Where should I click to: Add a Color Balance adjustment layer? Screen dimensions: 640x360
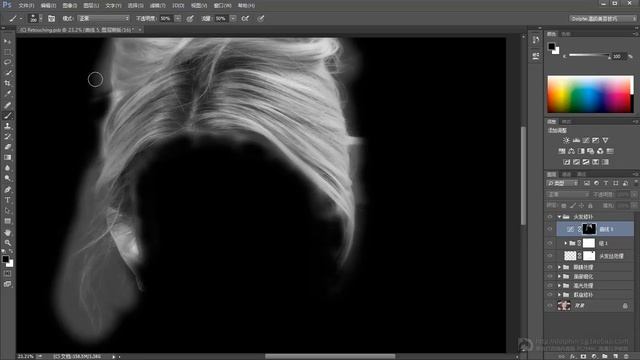point(571,151)
